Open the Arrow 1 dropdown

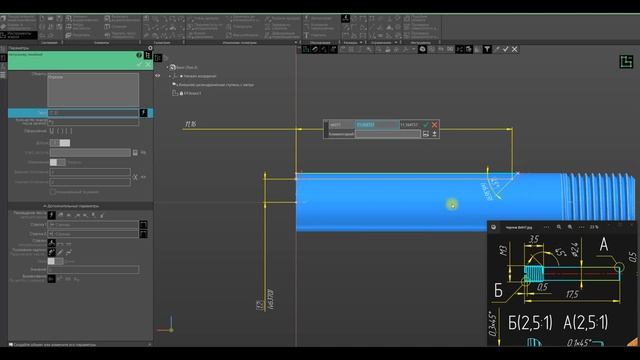93,224
